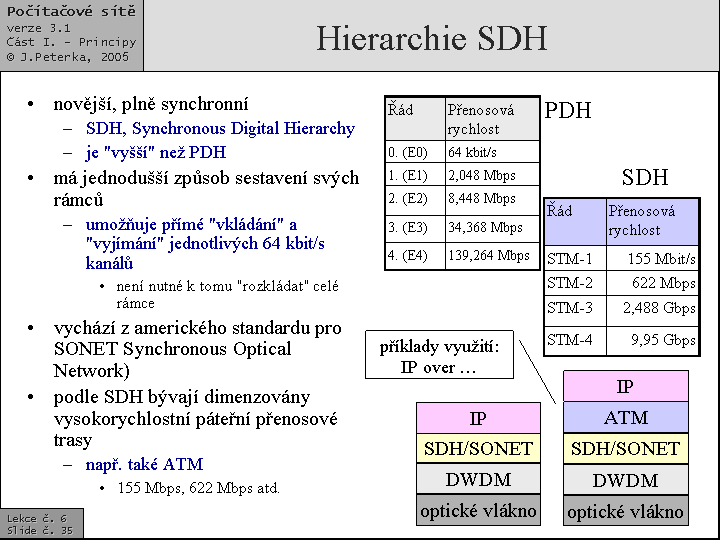Select the "příklady využití: IP over …" callout
The width and height of the screenshot is (720, 540).
[x=439, y=358]
